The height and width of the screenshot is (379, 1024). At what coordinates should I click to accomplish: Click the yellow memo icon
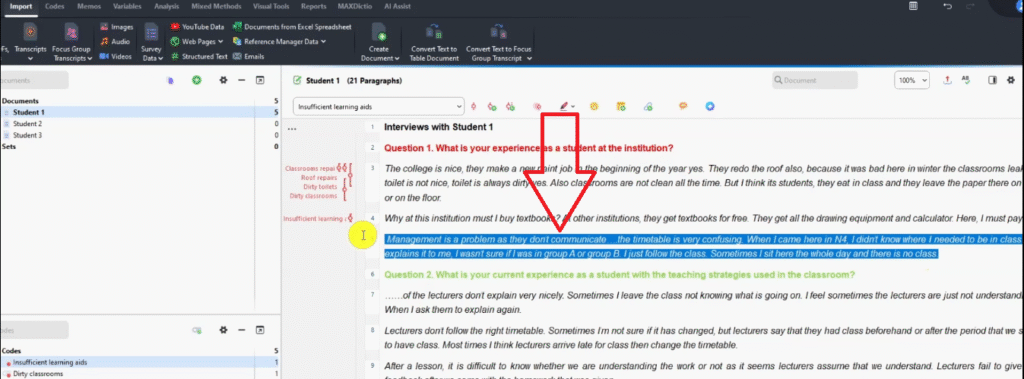(620, 106)
